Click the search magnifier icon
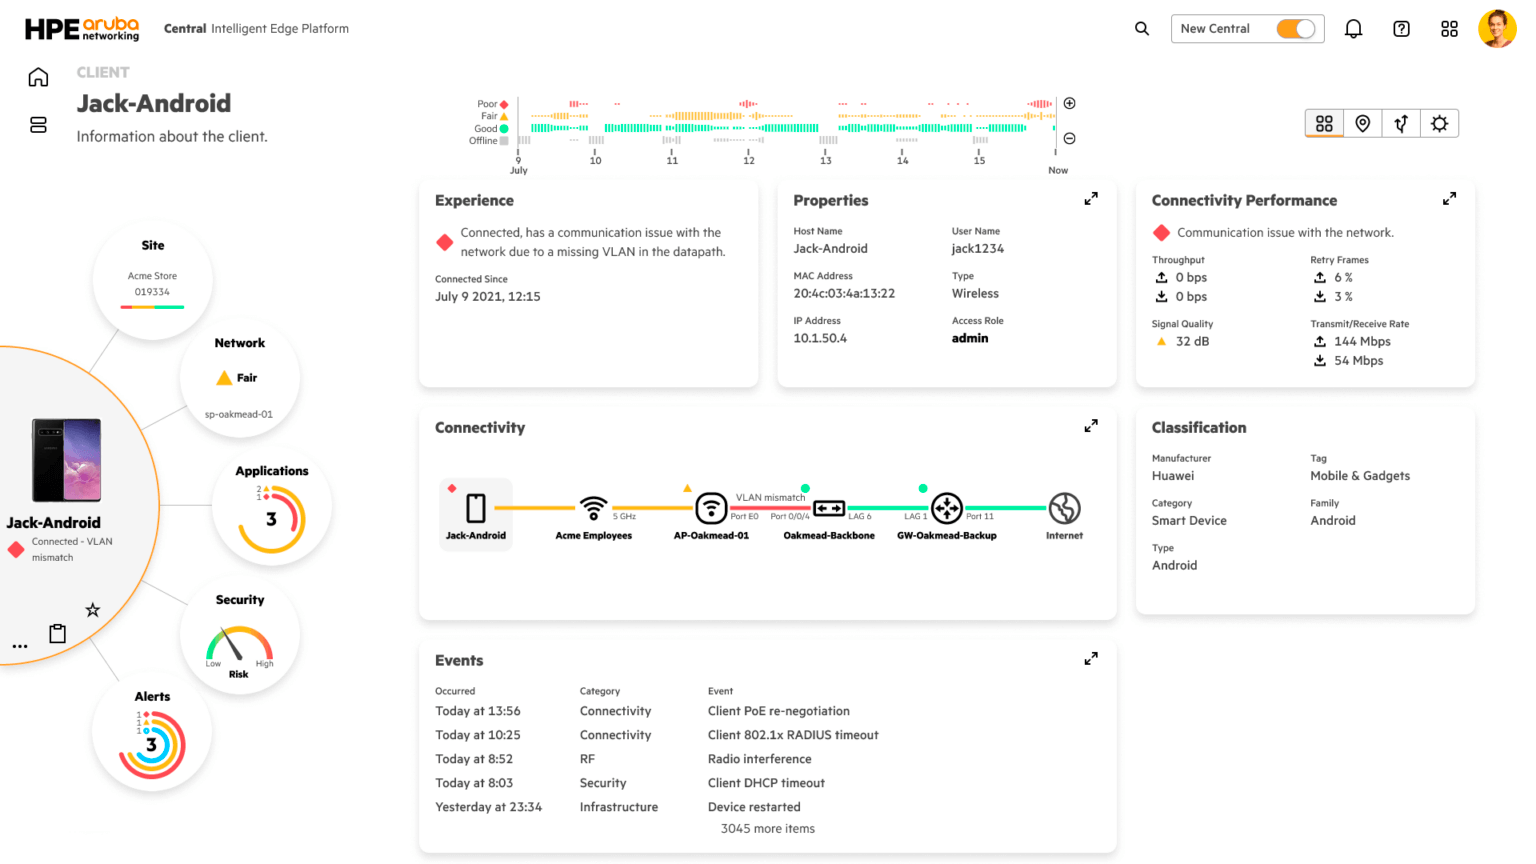 1141,29
